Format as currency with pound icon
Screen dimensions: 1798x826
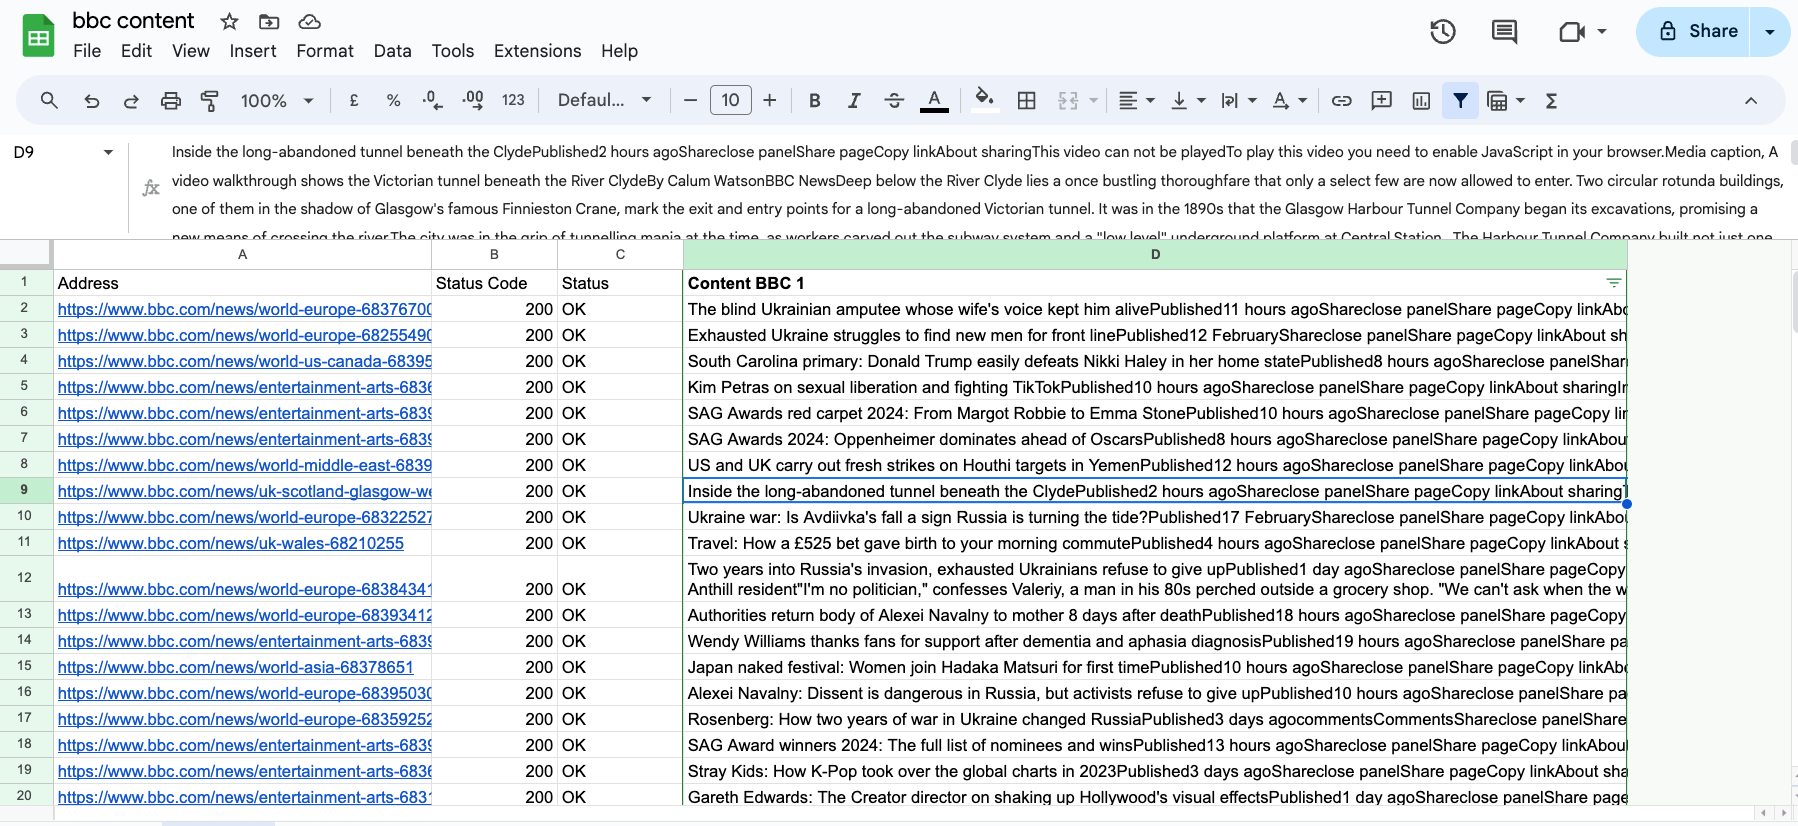pos(354,100)
